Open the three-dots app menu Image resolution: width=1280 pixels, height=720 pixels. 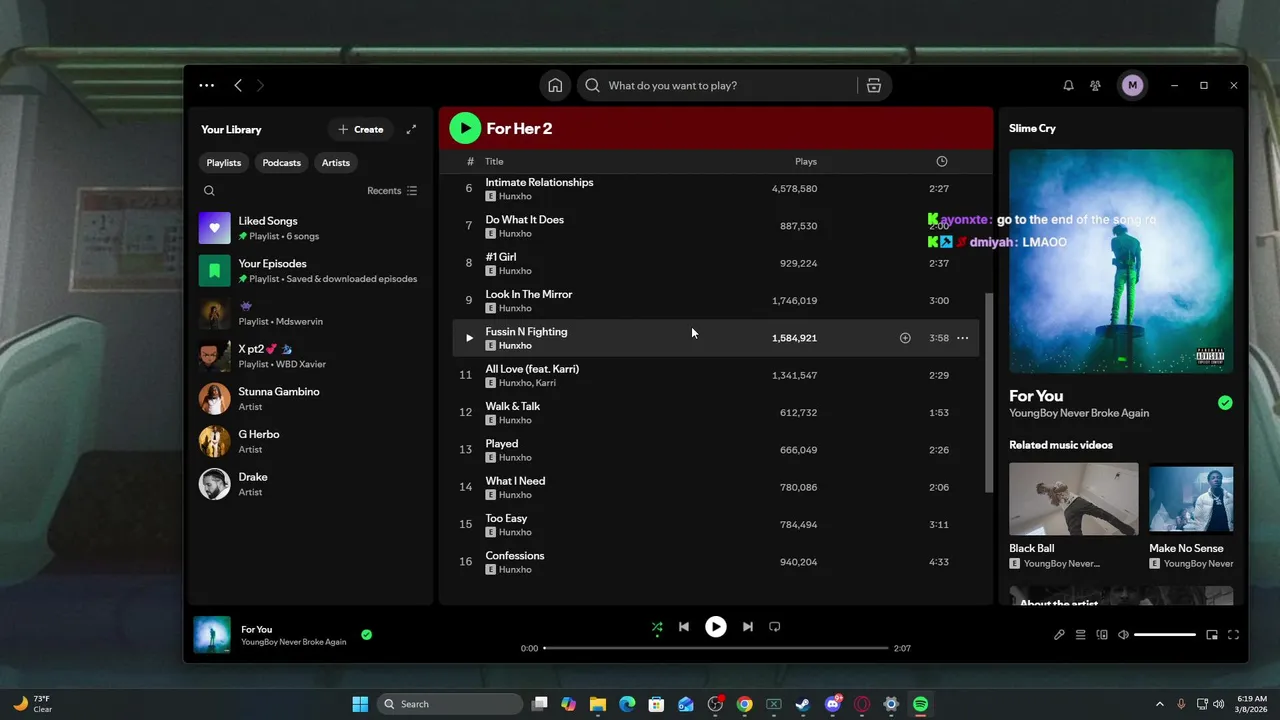[x=206, y=86]
